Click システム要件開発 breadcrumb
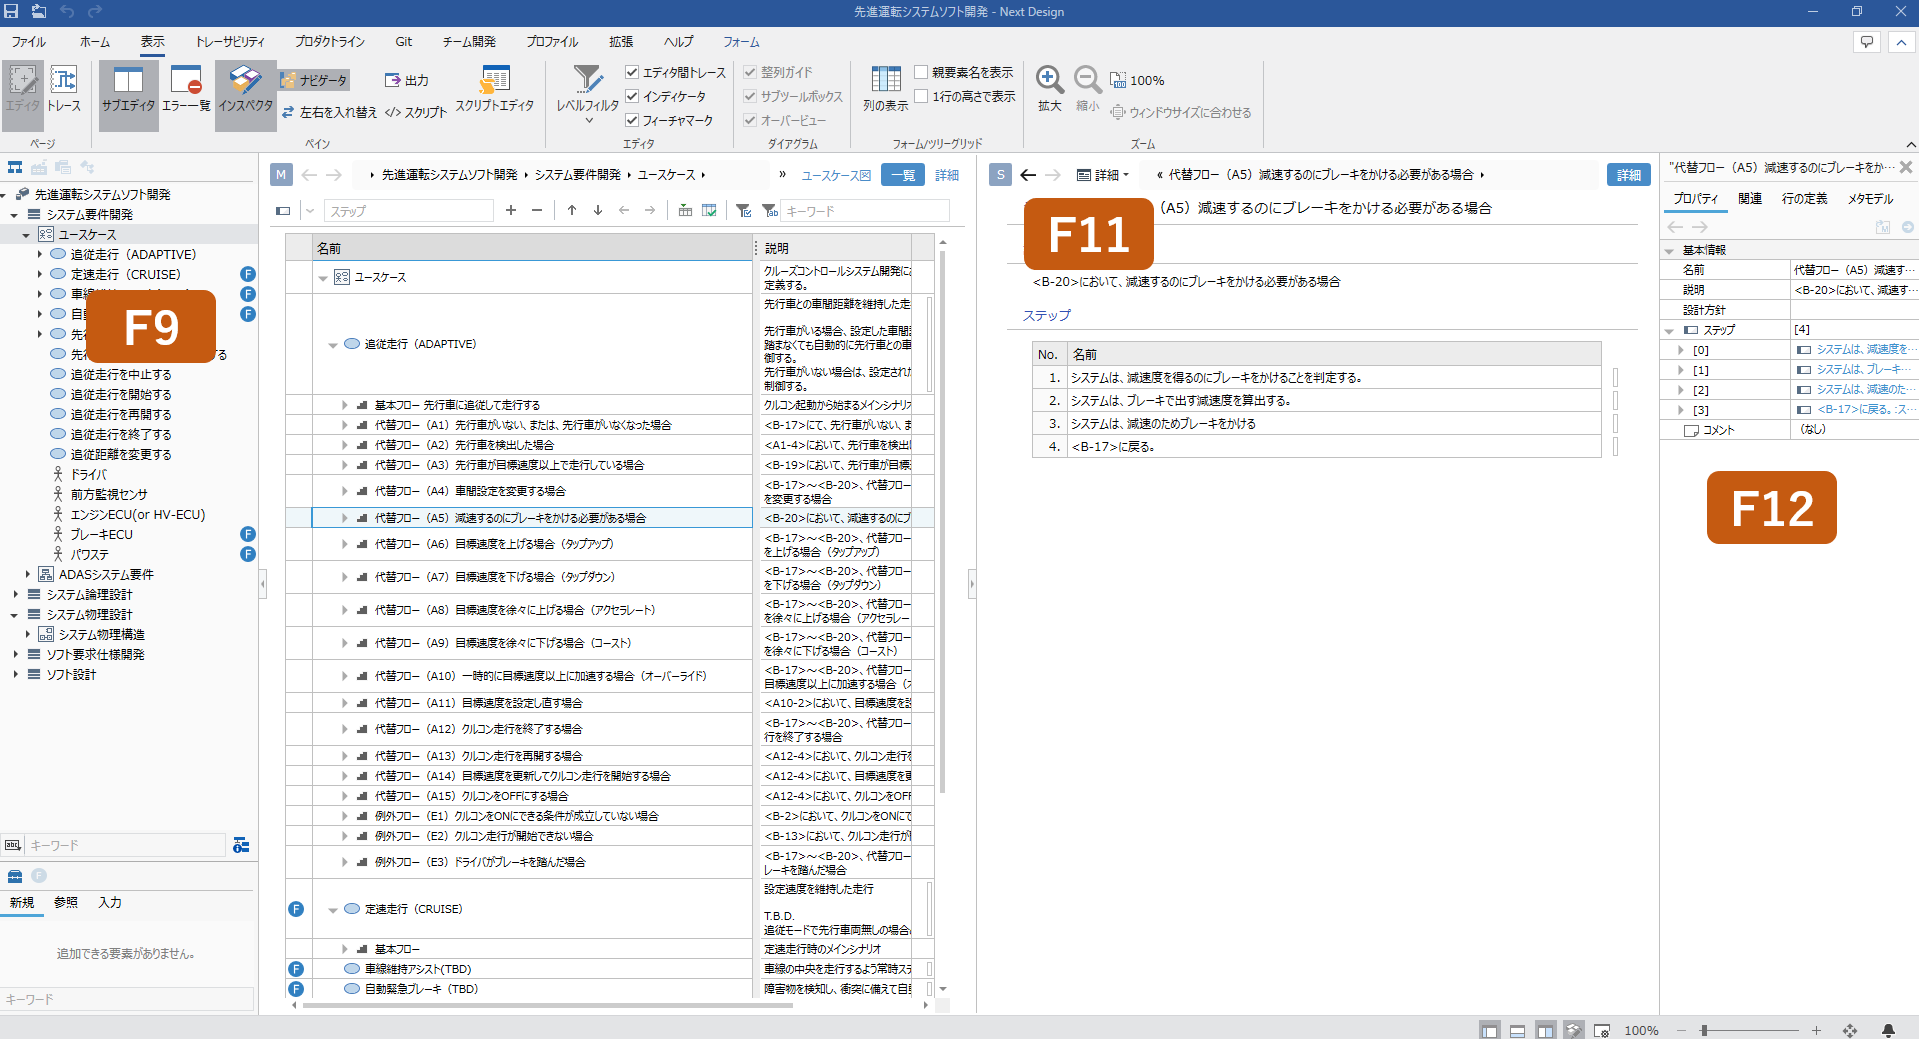The image size is (1919, 1040). (x=577, y=175)
